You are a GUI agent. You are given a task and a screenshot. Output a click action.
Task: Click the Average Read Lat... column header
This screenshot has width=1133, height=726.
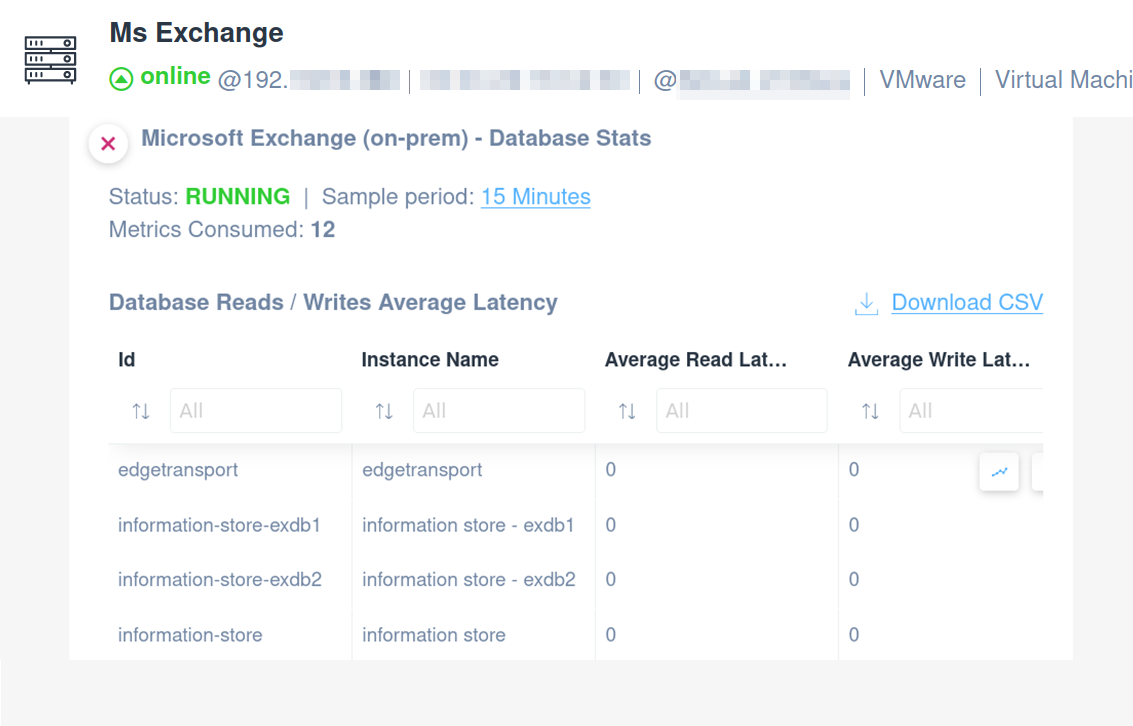(696, 360)
